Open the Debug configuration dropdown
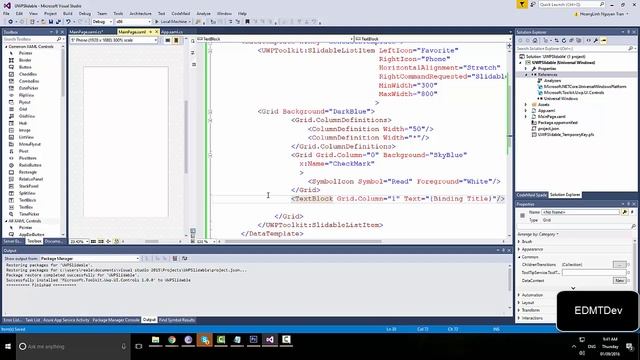 coord(102,22)
